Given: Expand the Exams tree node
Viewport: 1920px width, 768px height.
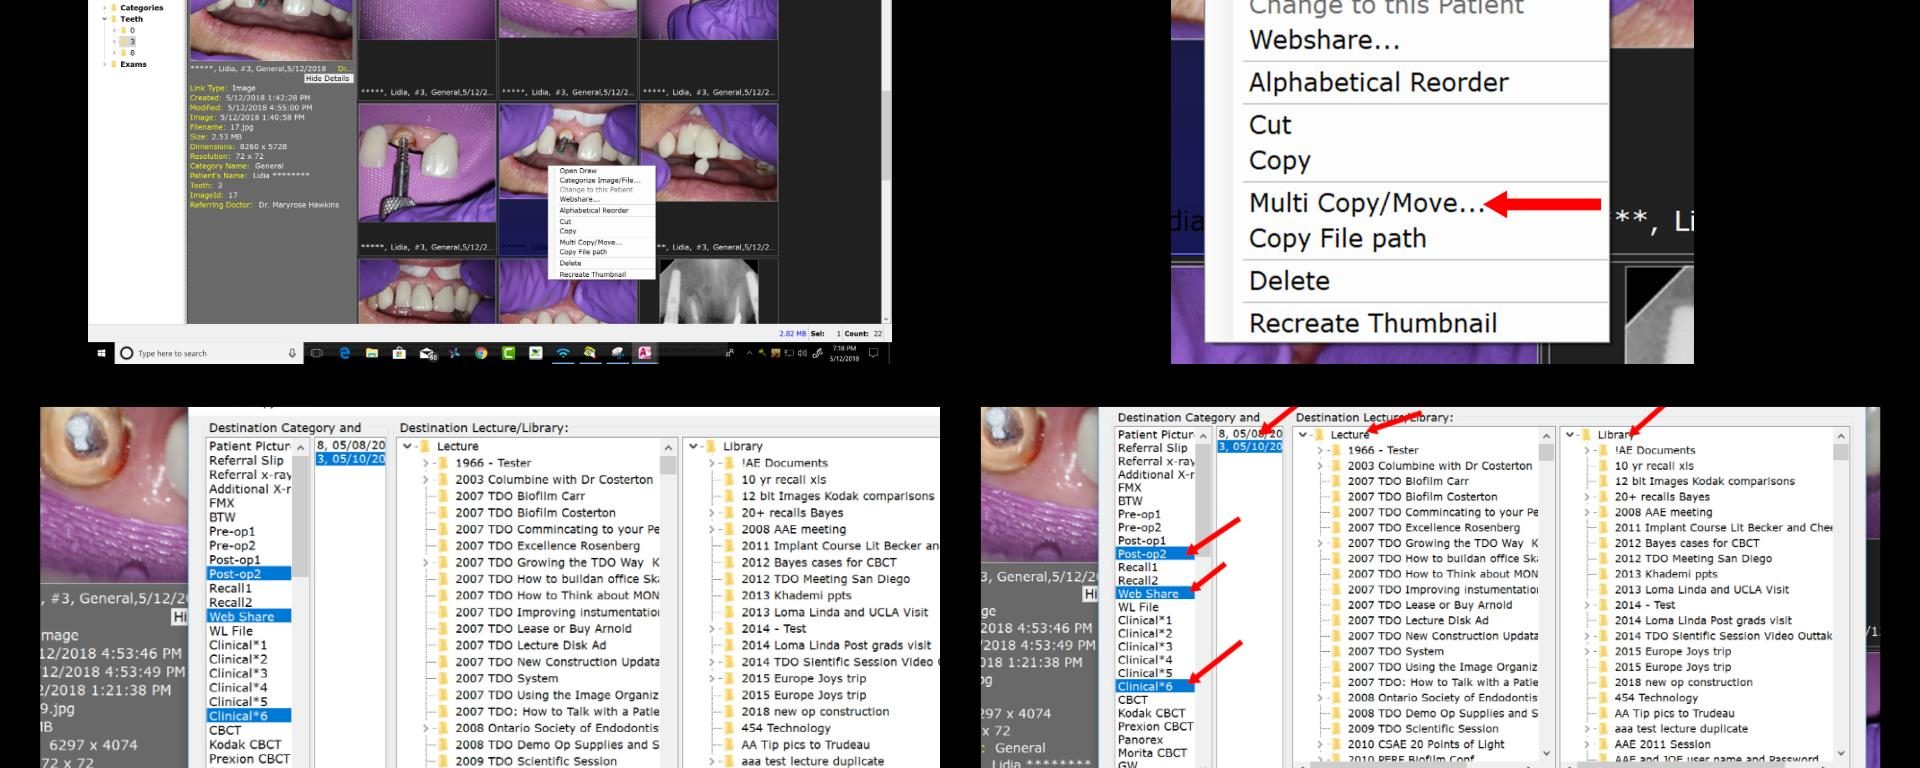Looking at the screenshot, I should pyautogui.click(x=106, y=64).
